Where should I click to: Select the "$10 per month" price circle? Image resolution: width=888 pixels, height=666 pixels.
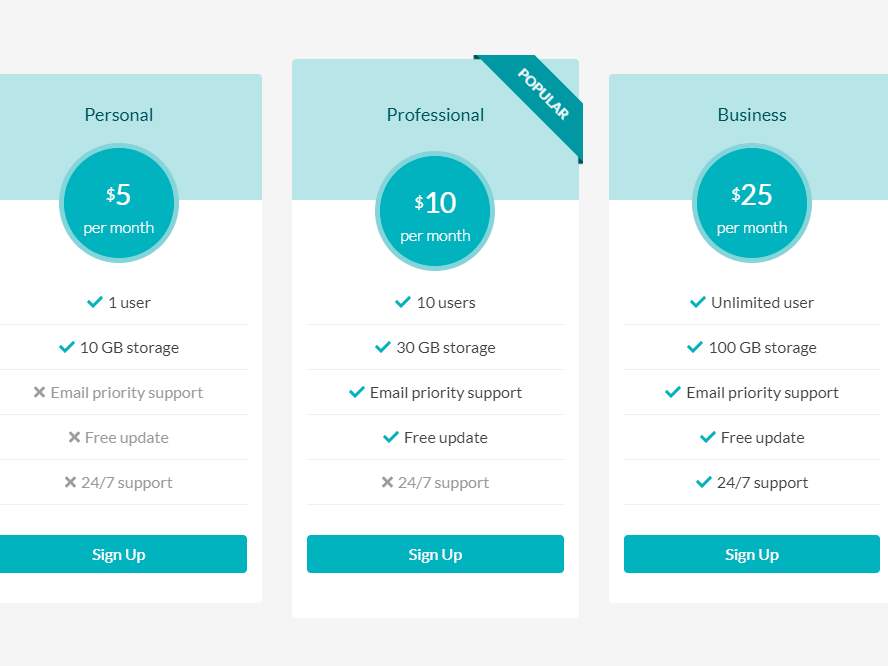click(x=435, y=211)
